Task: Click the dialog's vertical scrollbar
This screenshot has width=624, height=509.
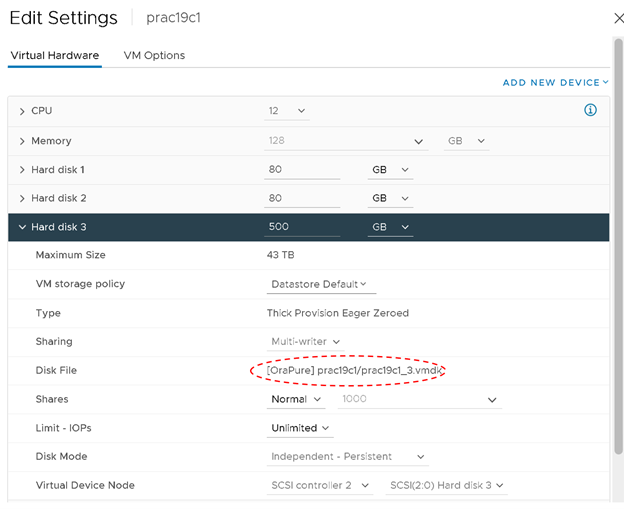Action: pos(617,250)
